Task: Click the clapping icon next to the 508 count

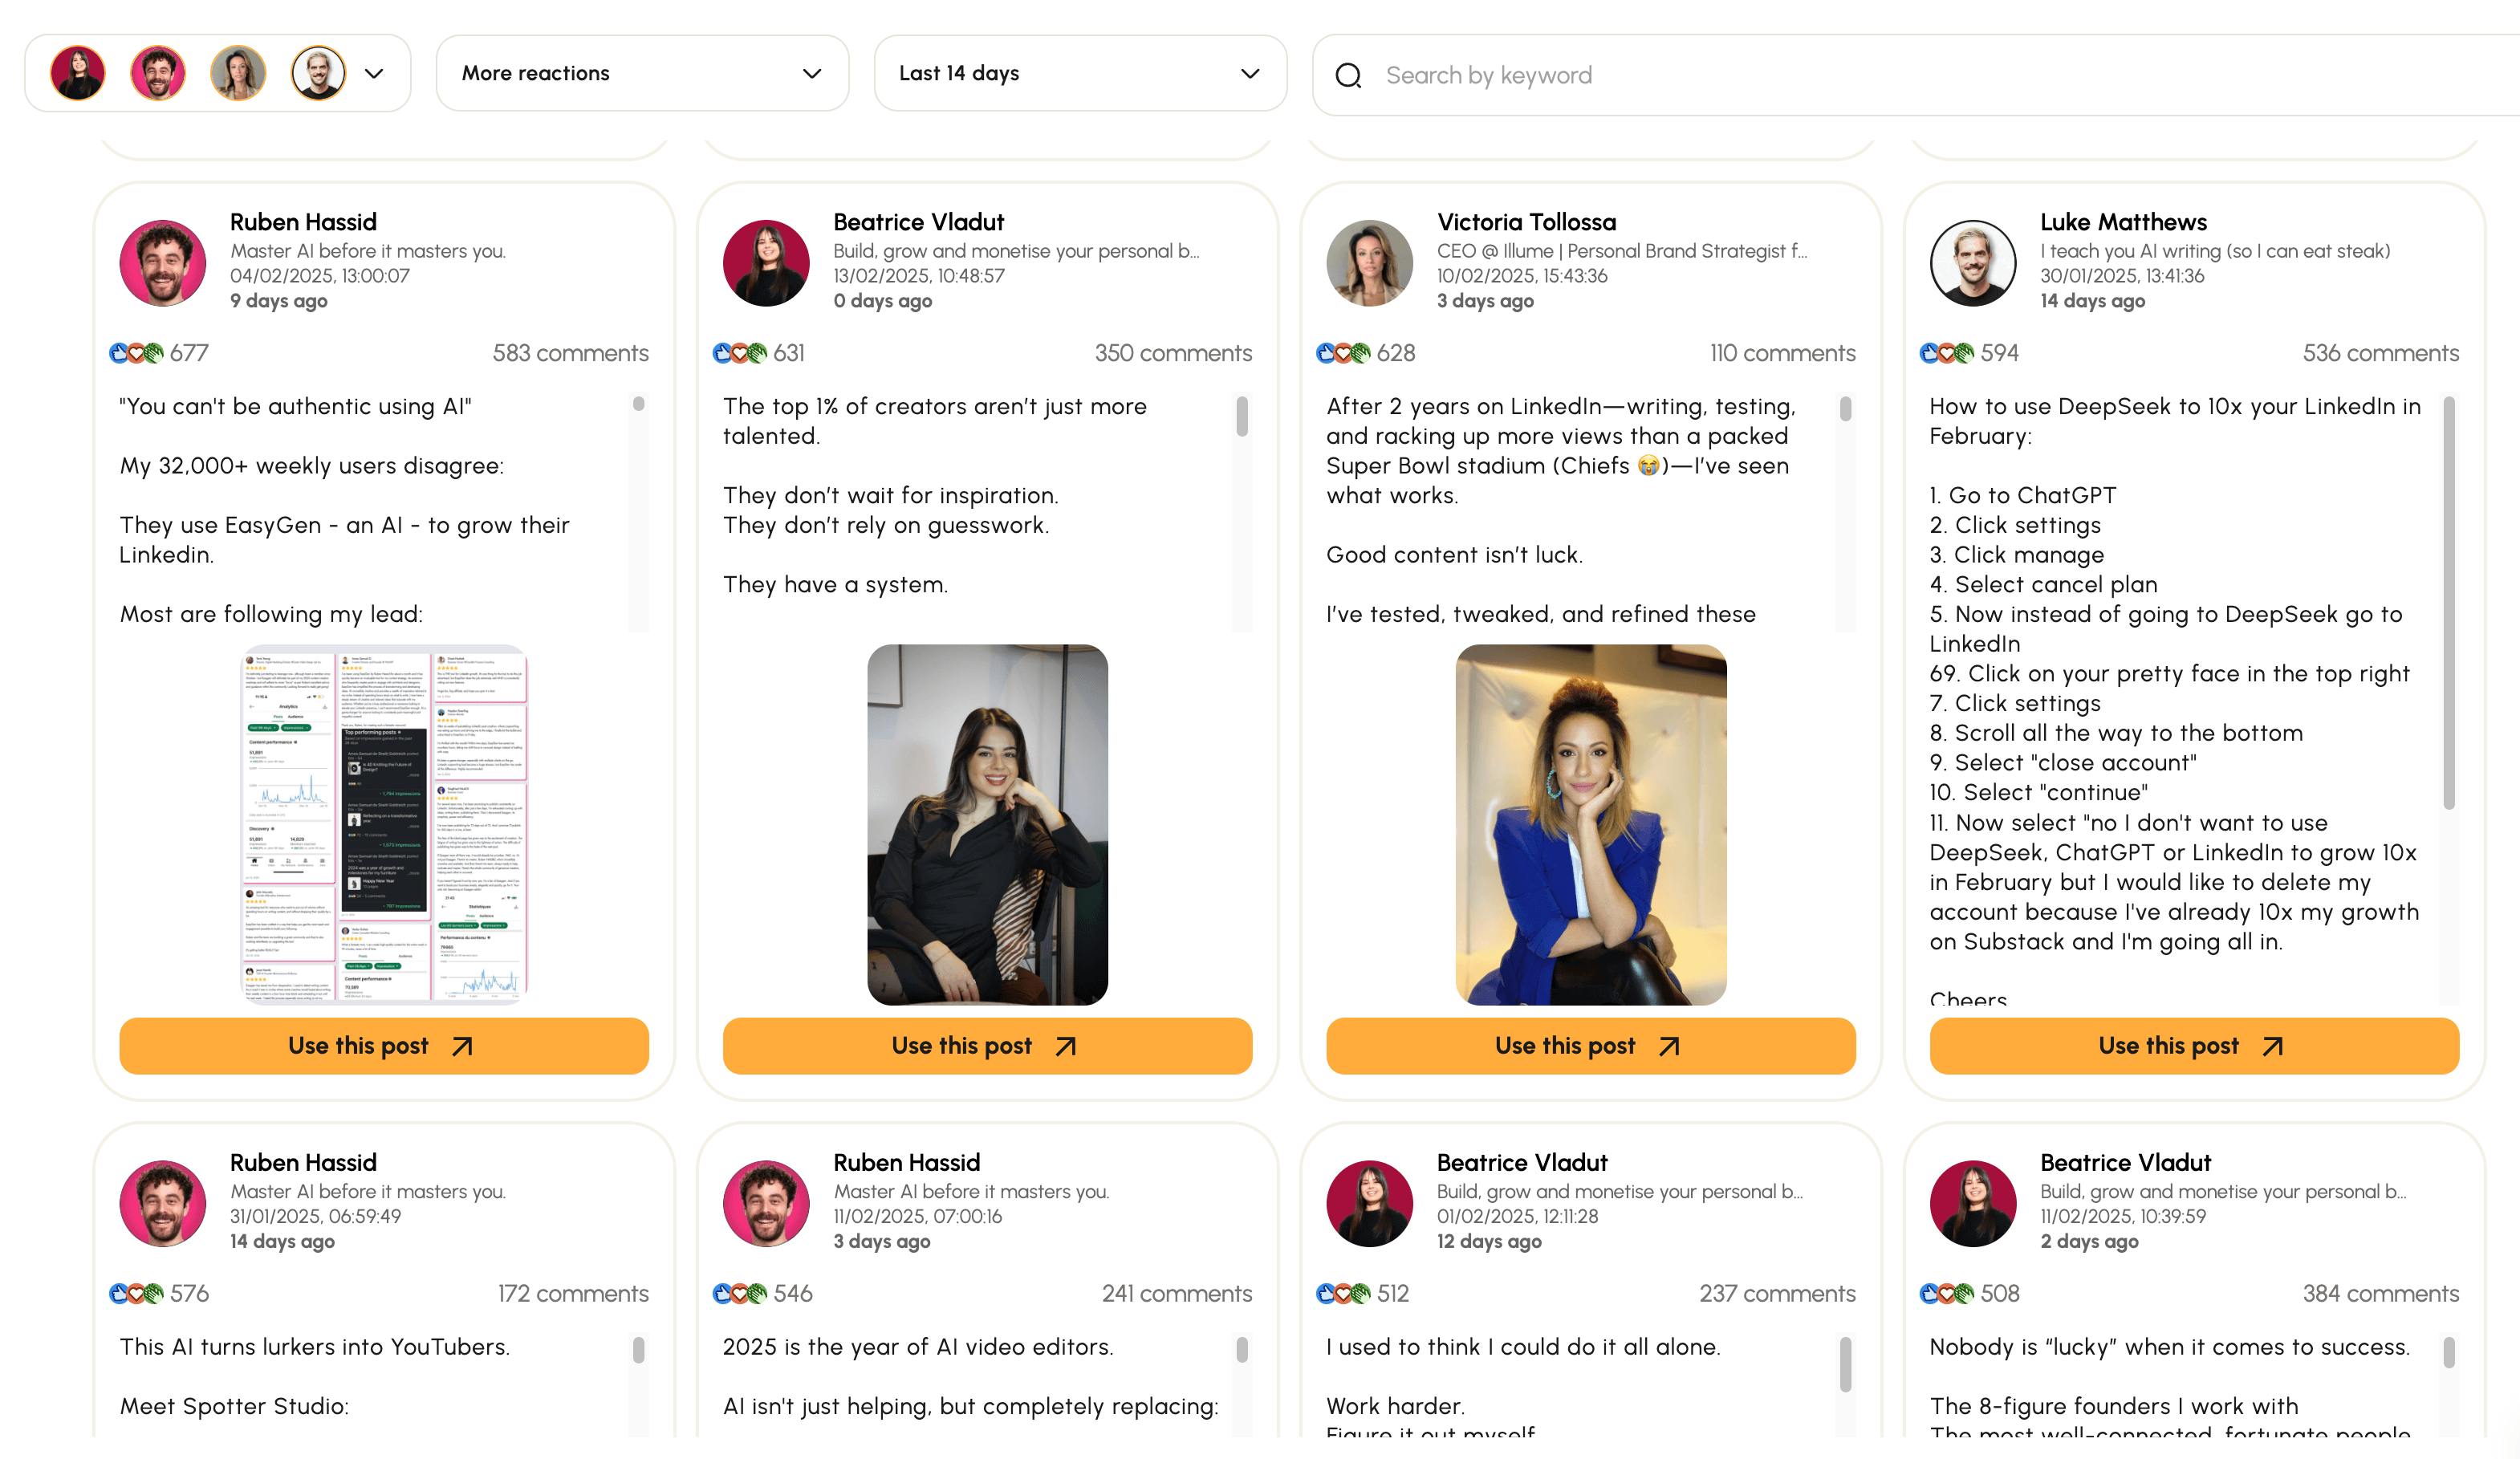Action: (1964, 1293)
